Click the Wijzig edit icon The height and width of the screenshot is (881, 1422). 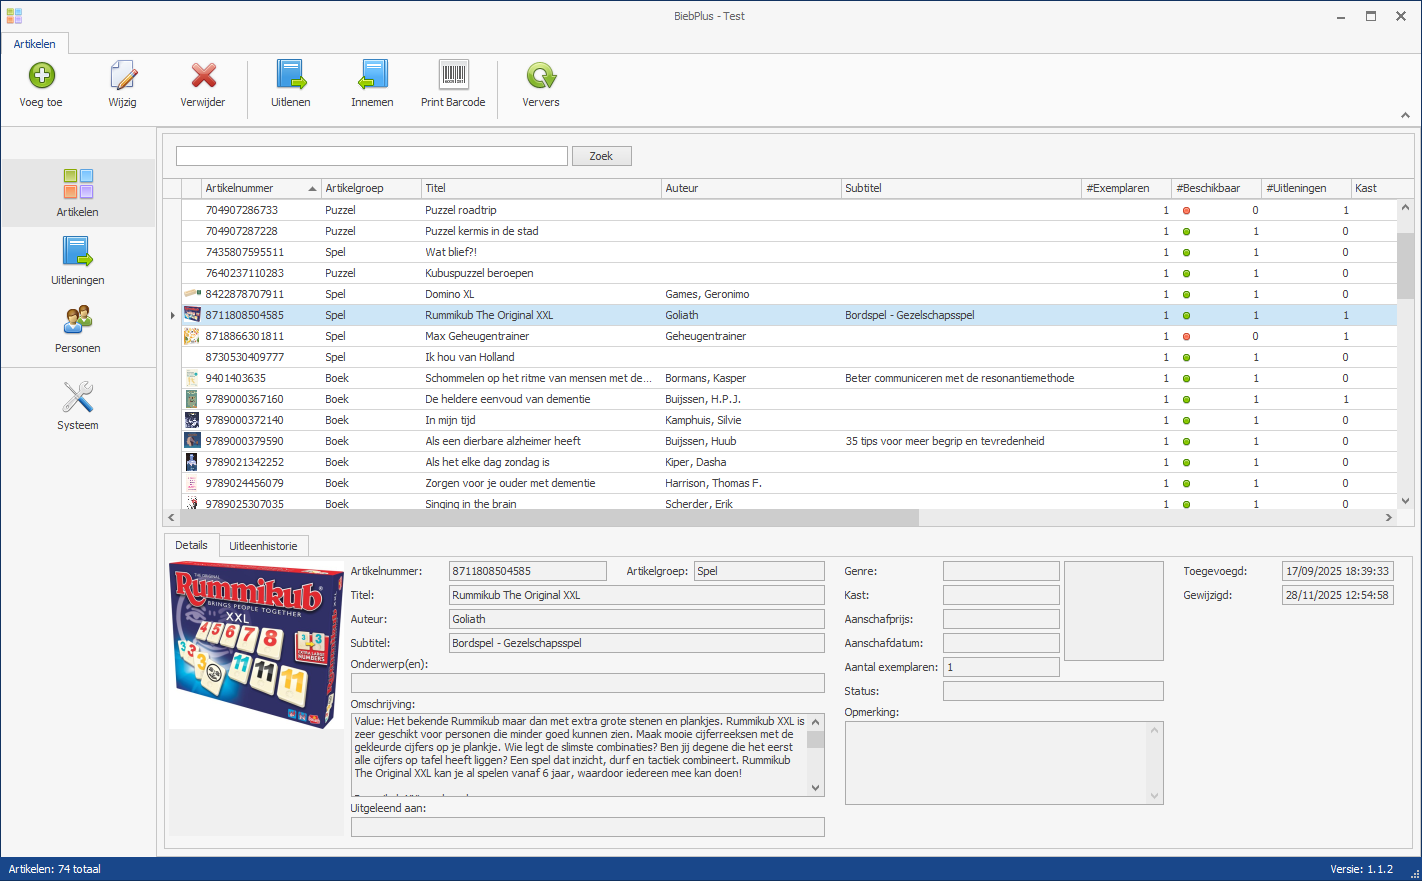point(123,76)
